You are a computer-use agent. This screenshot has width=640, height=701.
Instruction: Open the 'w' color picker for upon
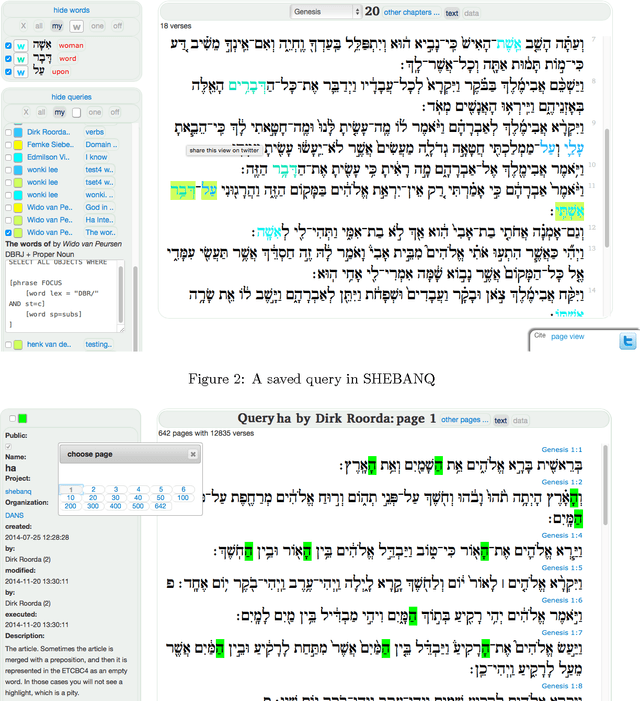click(x=21, y=72)
